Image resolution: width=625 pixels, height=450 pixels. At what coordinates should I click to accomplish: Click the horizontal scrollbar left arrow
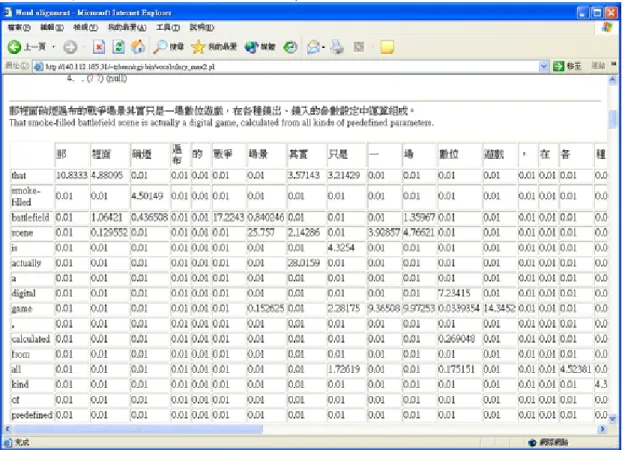click(7, 429)
